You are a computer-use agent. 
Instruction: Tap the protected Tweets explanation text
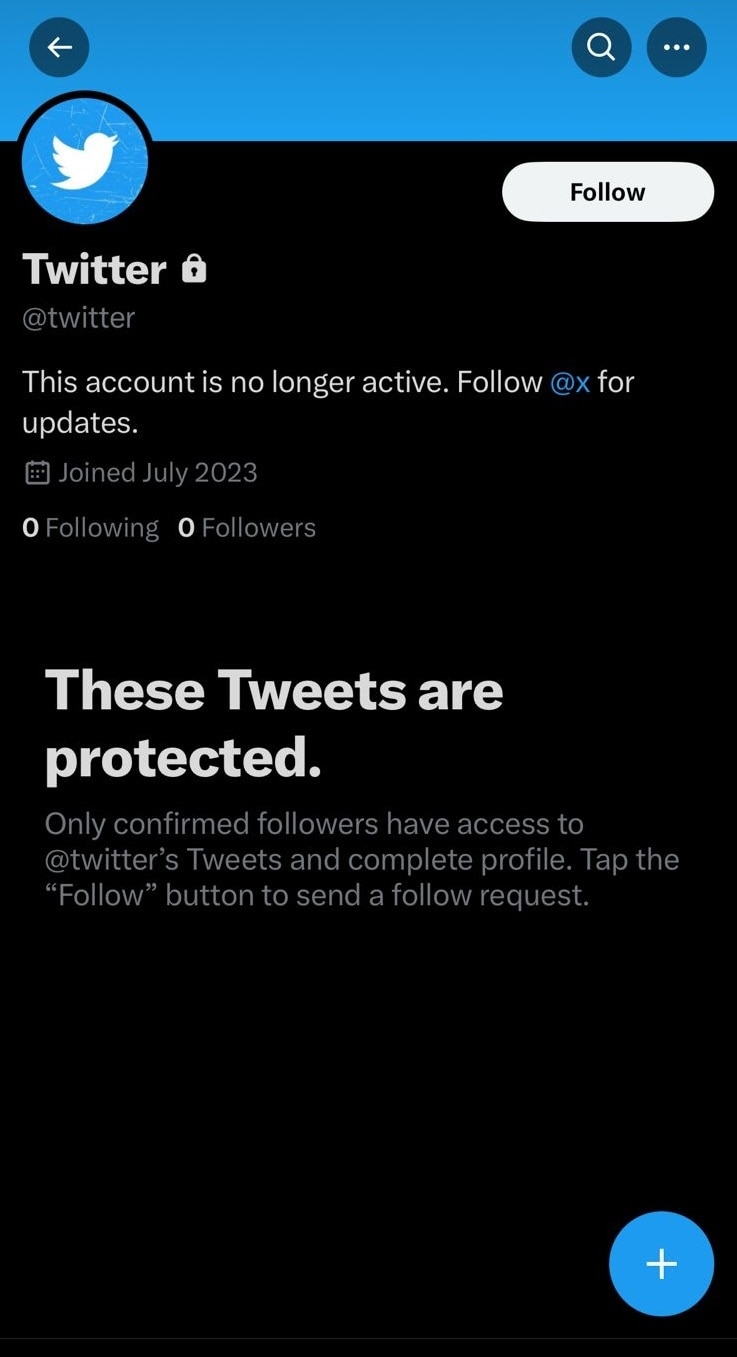coord(360,858)
